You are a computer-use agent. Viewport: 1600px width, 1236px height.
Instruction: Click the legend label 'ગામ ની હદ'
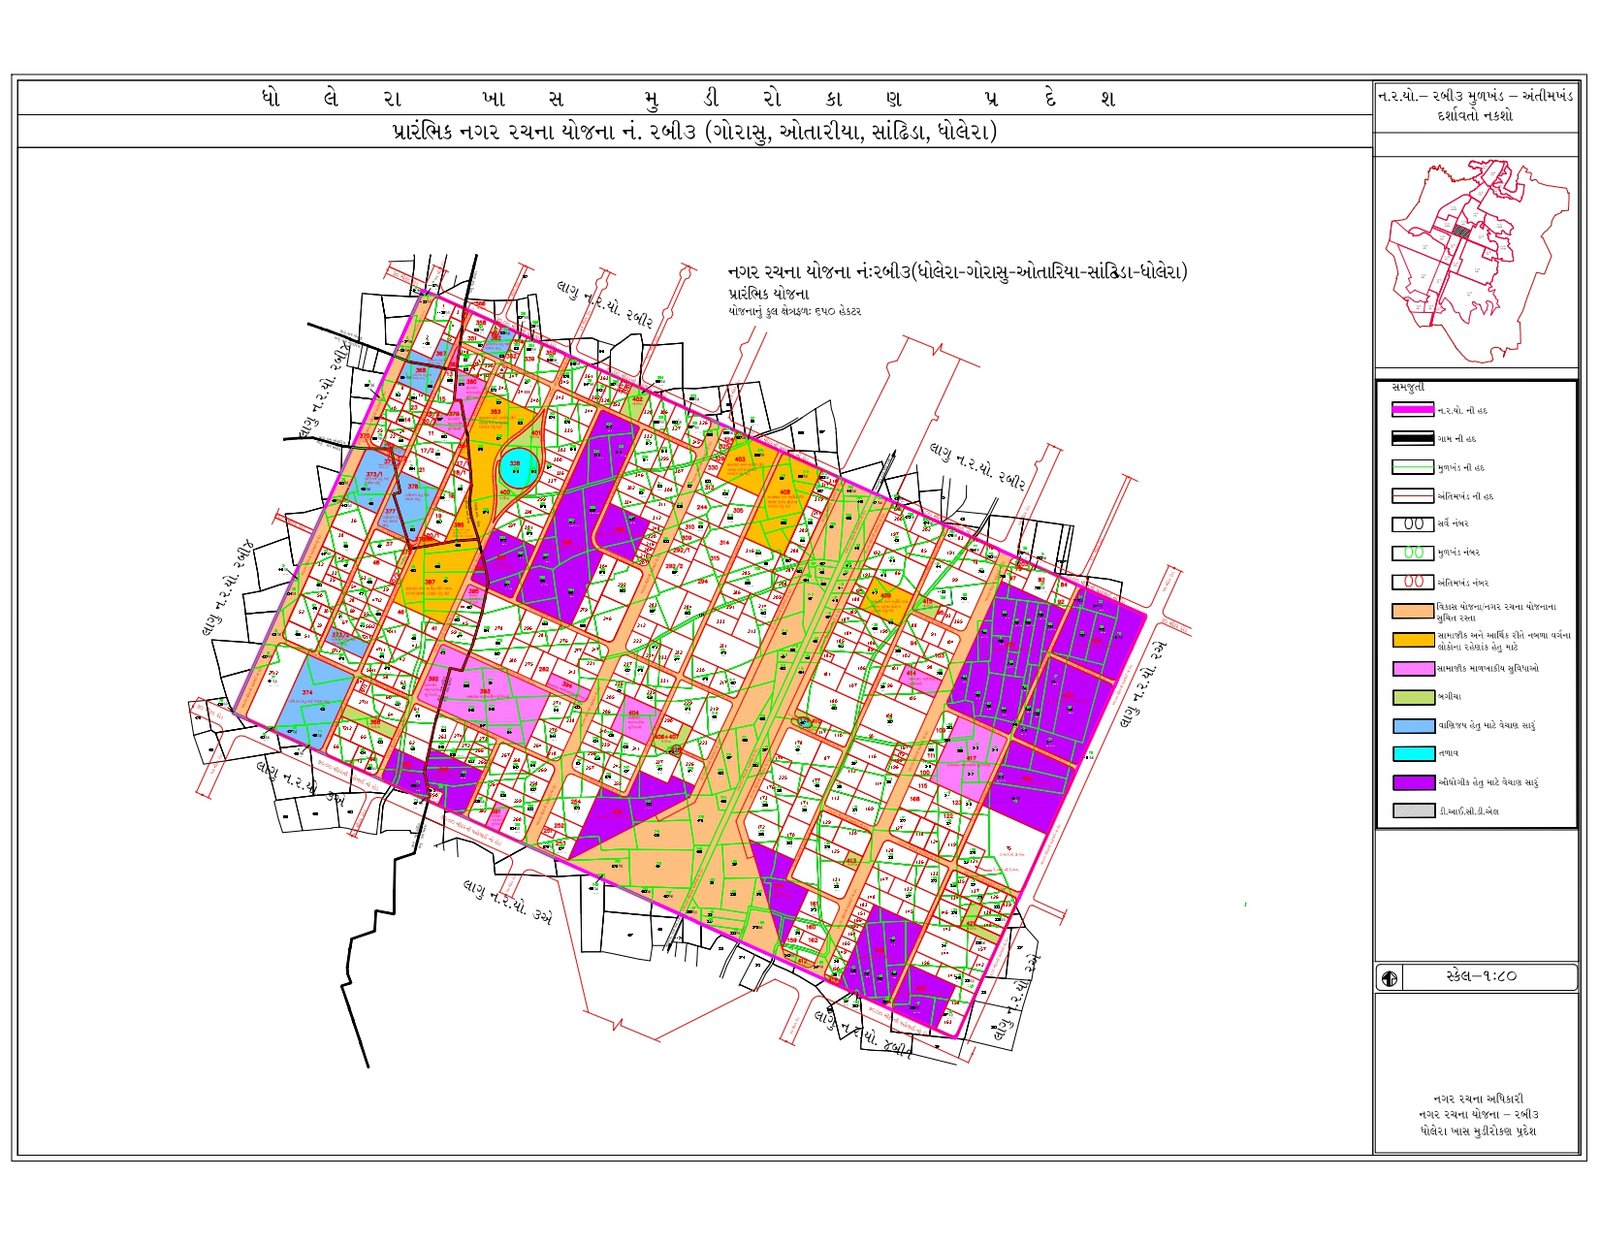coord(1456,439)
